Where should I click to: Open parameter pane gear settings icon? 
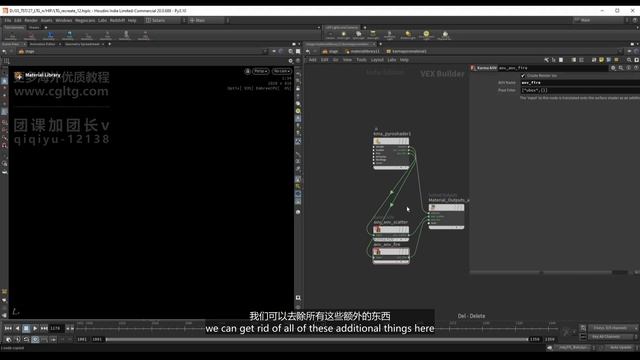[613, 68]
